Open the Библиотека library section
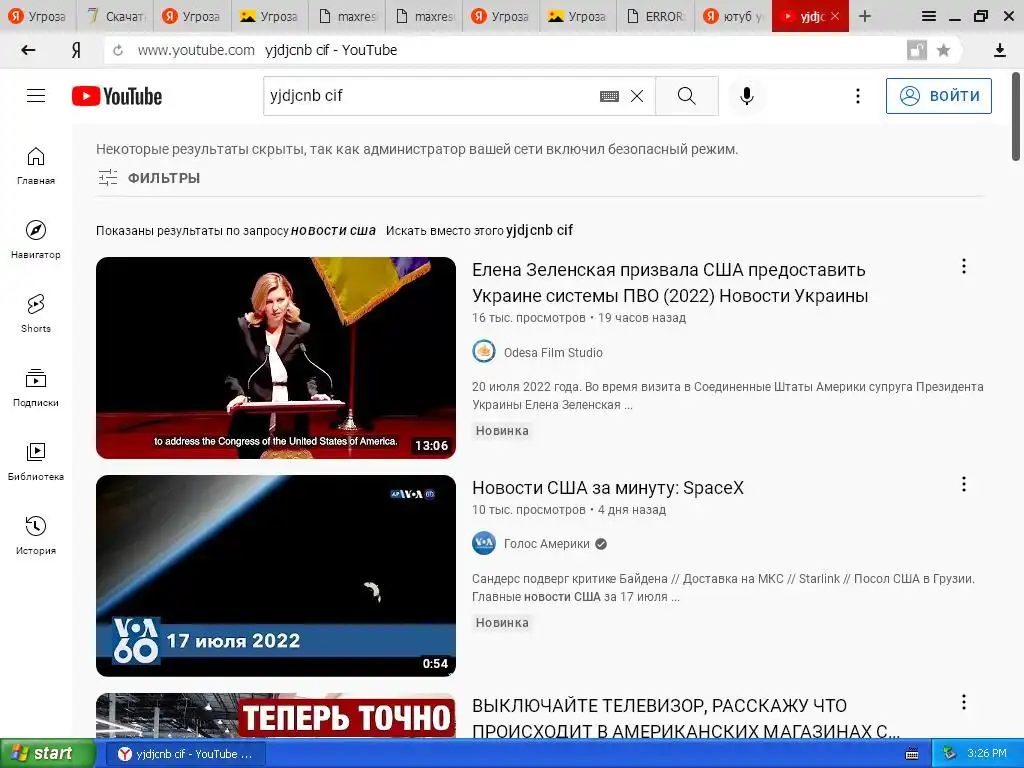Image resolution: width=1024 pixels, height=768 pixels. (x=36, y=462)
